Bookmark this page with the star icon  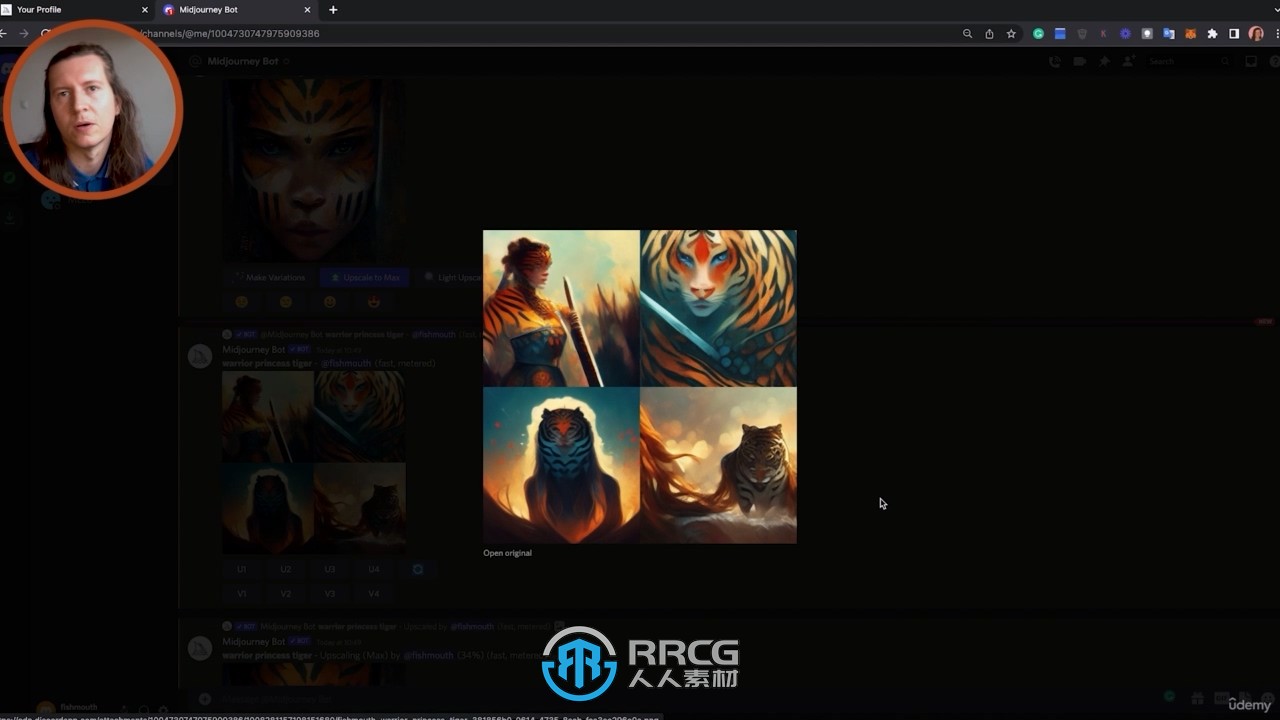[1011, 33]
